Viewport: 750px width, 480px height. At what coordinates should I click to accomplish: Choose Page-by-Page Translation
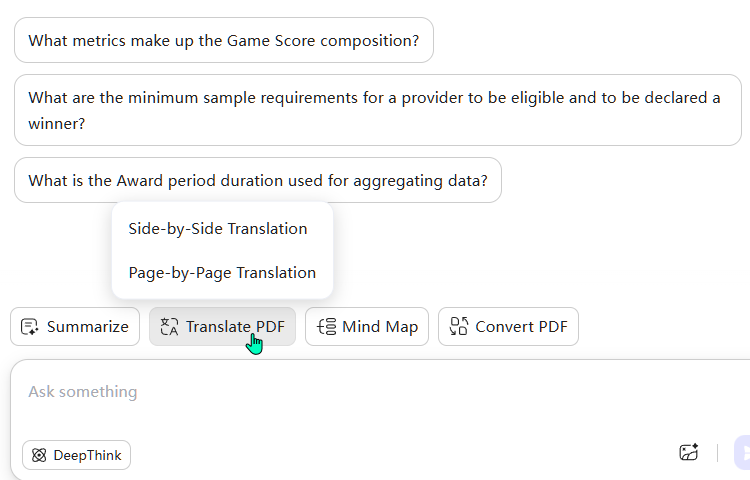pos(222,273)
